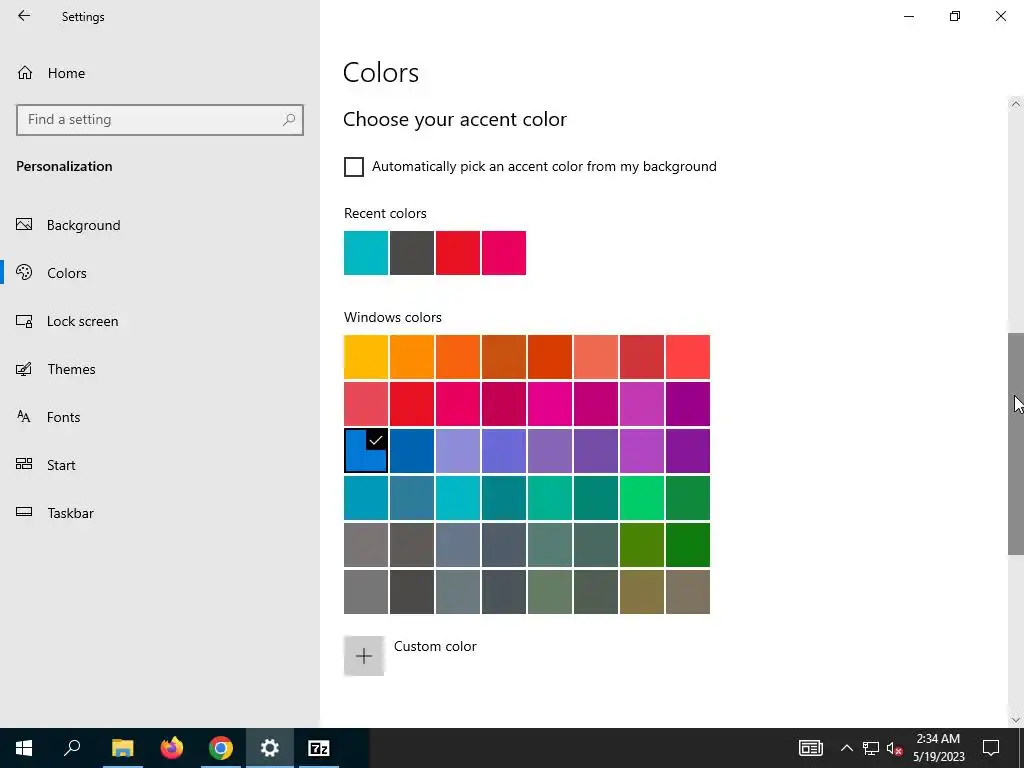
Task: Click the Custom color plus button
Action: coord(364,656)
